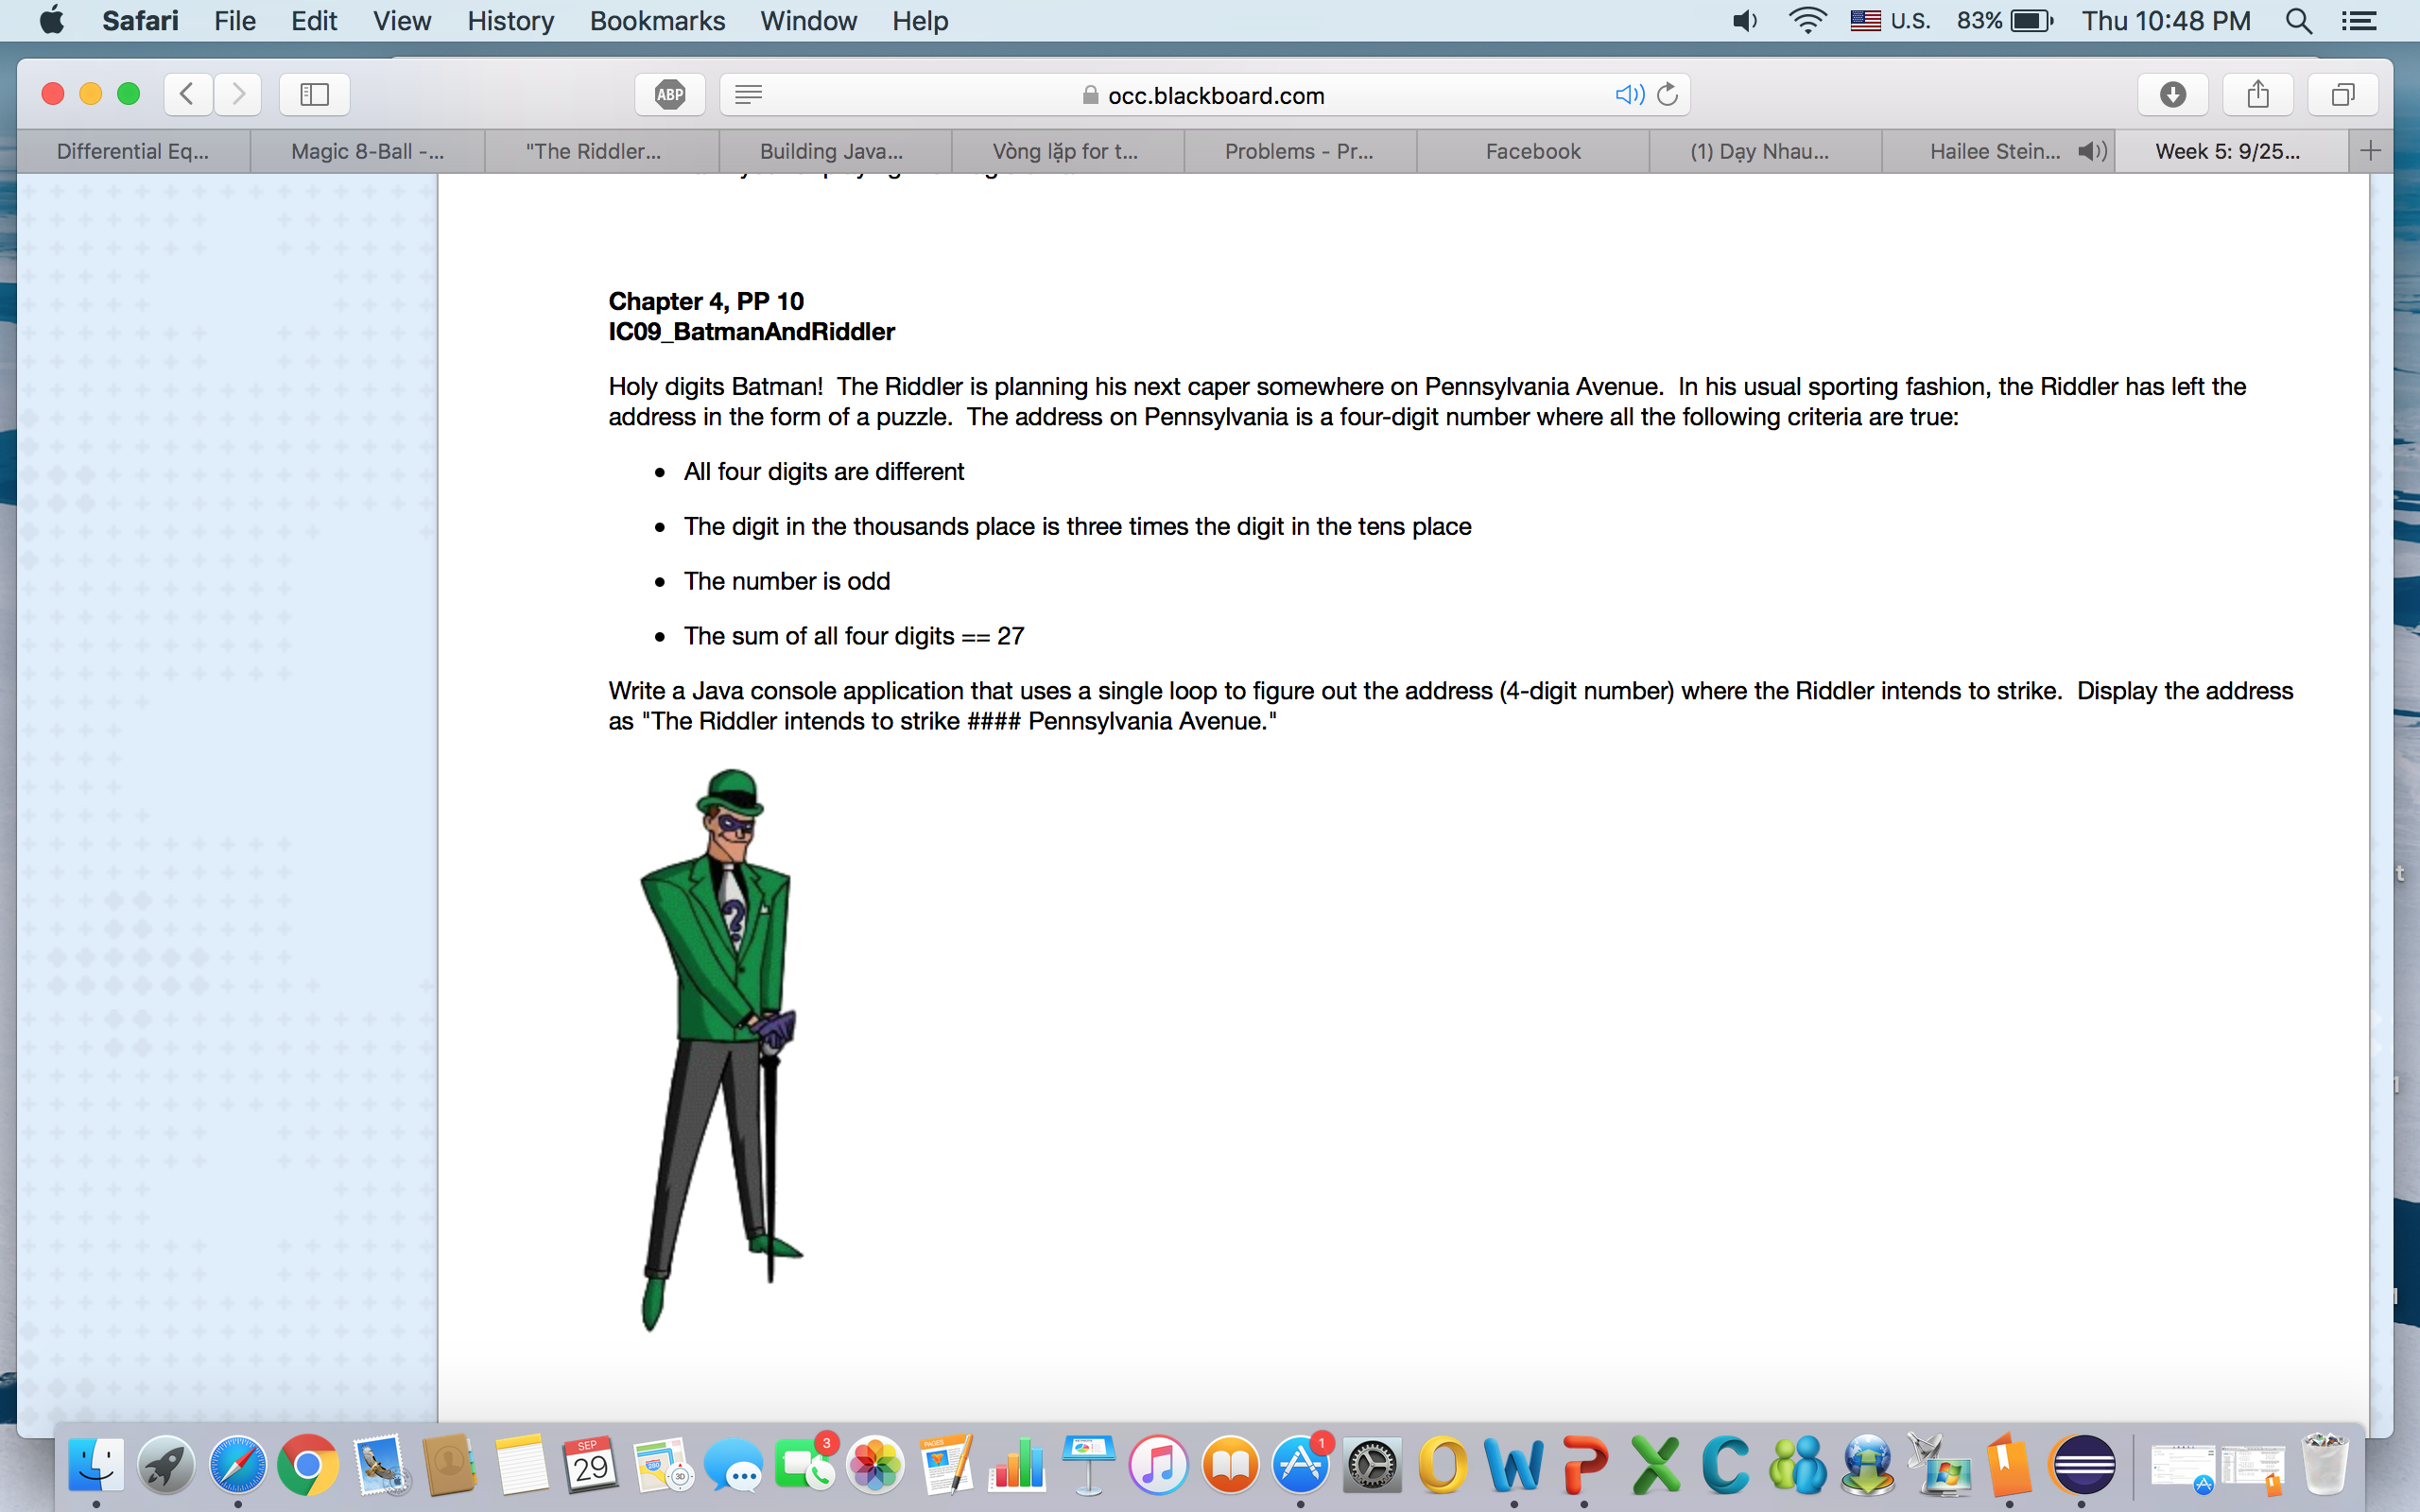Open the File menu
This screenshot has height=1512, width=2420.
pyautogui.click(x=235, y=20)
